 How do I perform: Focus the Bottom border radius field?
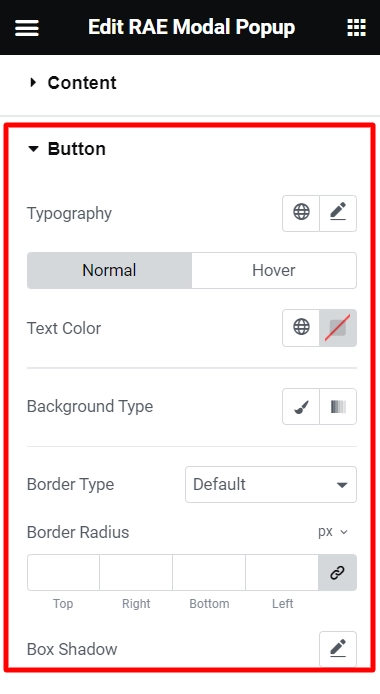tap(209, 572)
